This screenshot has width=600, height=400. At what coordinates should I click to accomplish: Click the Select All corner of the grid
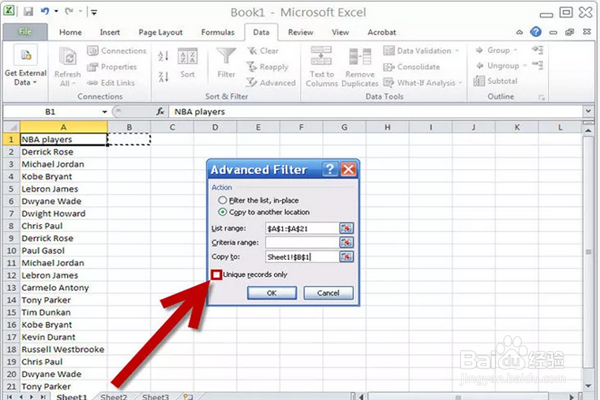(11, 127)
